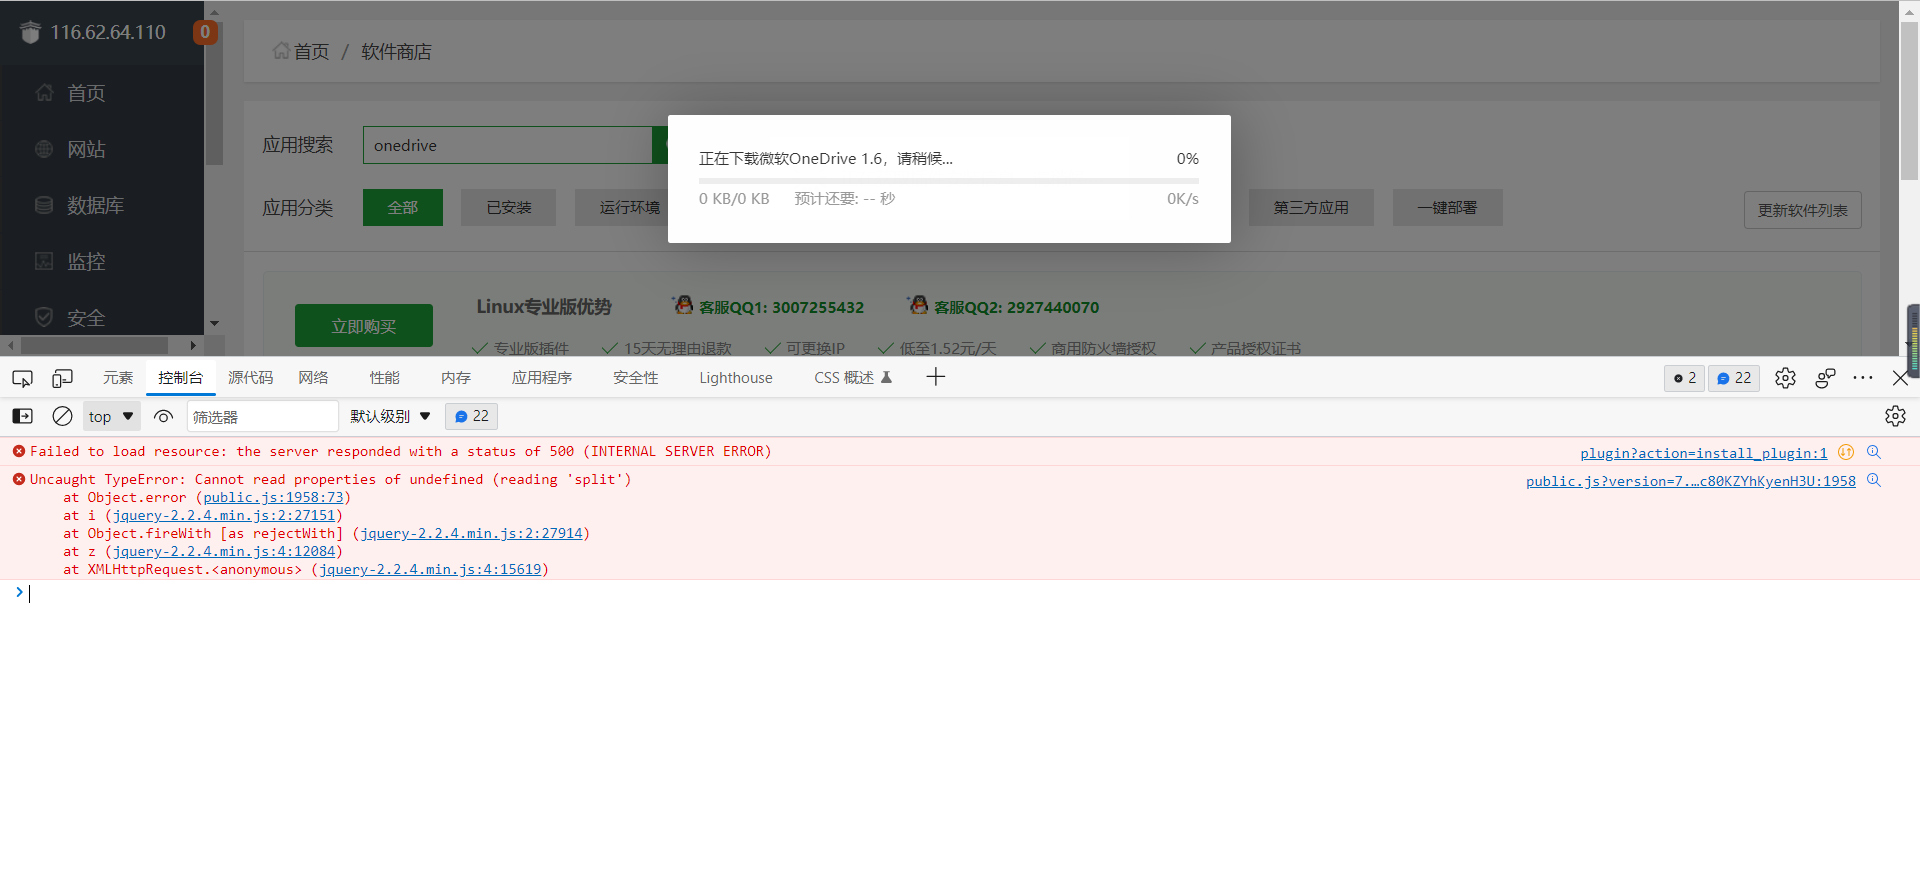Click the 22 messages badge in top toolbar
Screen dimensions: 1920x892
(1734, 378)
